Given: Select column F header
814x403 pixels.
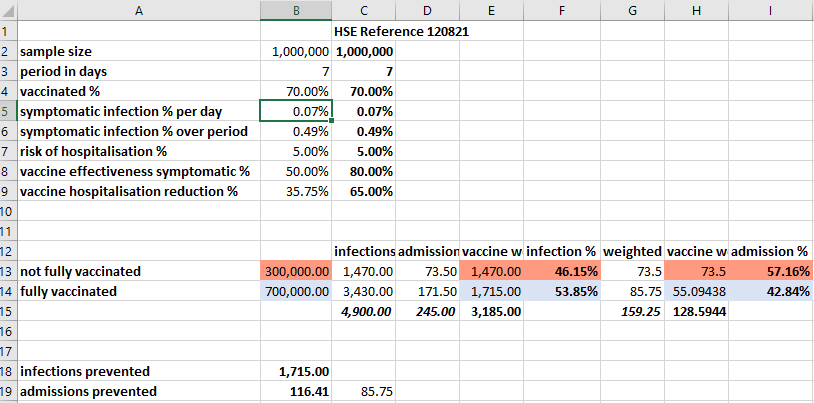Looking at the screenshot, I should point(562,10).
